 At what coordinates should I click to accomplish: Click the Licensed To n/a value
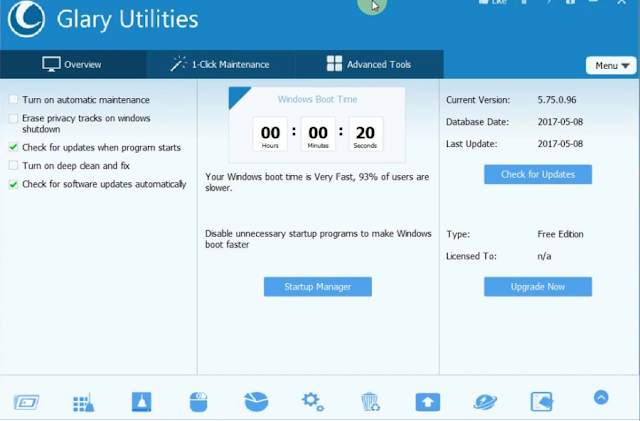544,256
